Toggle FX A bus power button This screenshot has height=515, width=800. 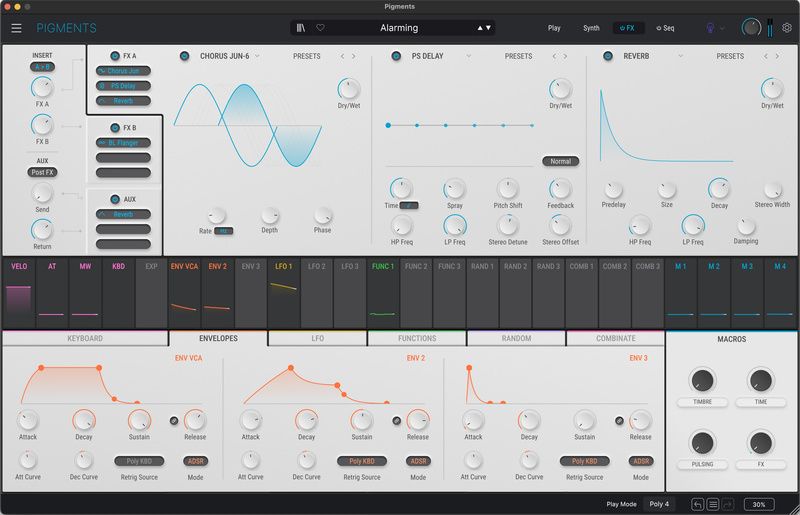(115, 56)
